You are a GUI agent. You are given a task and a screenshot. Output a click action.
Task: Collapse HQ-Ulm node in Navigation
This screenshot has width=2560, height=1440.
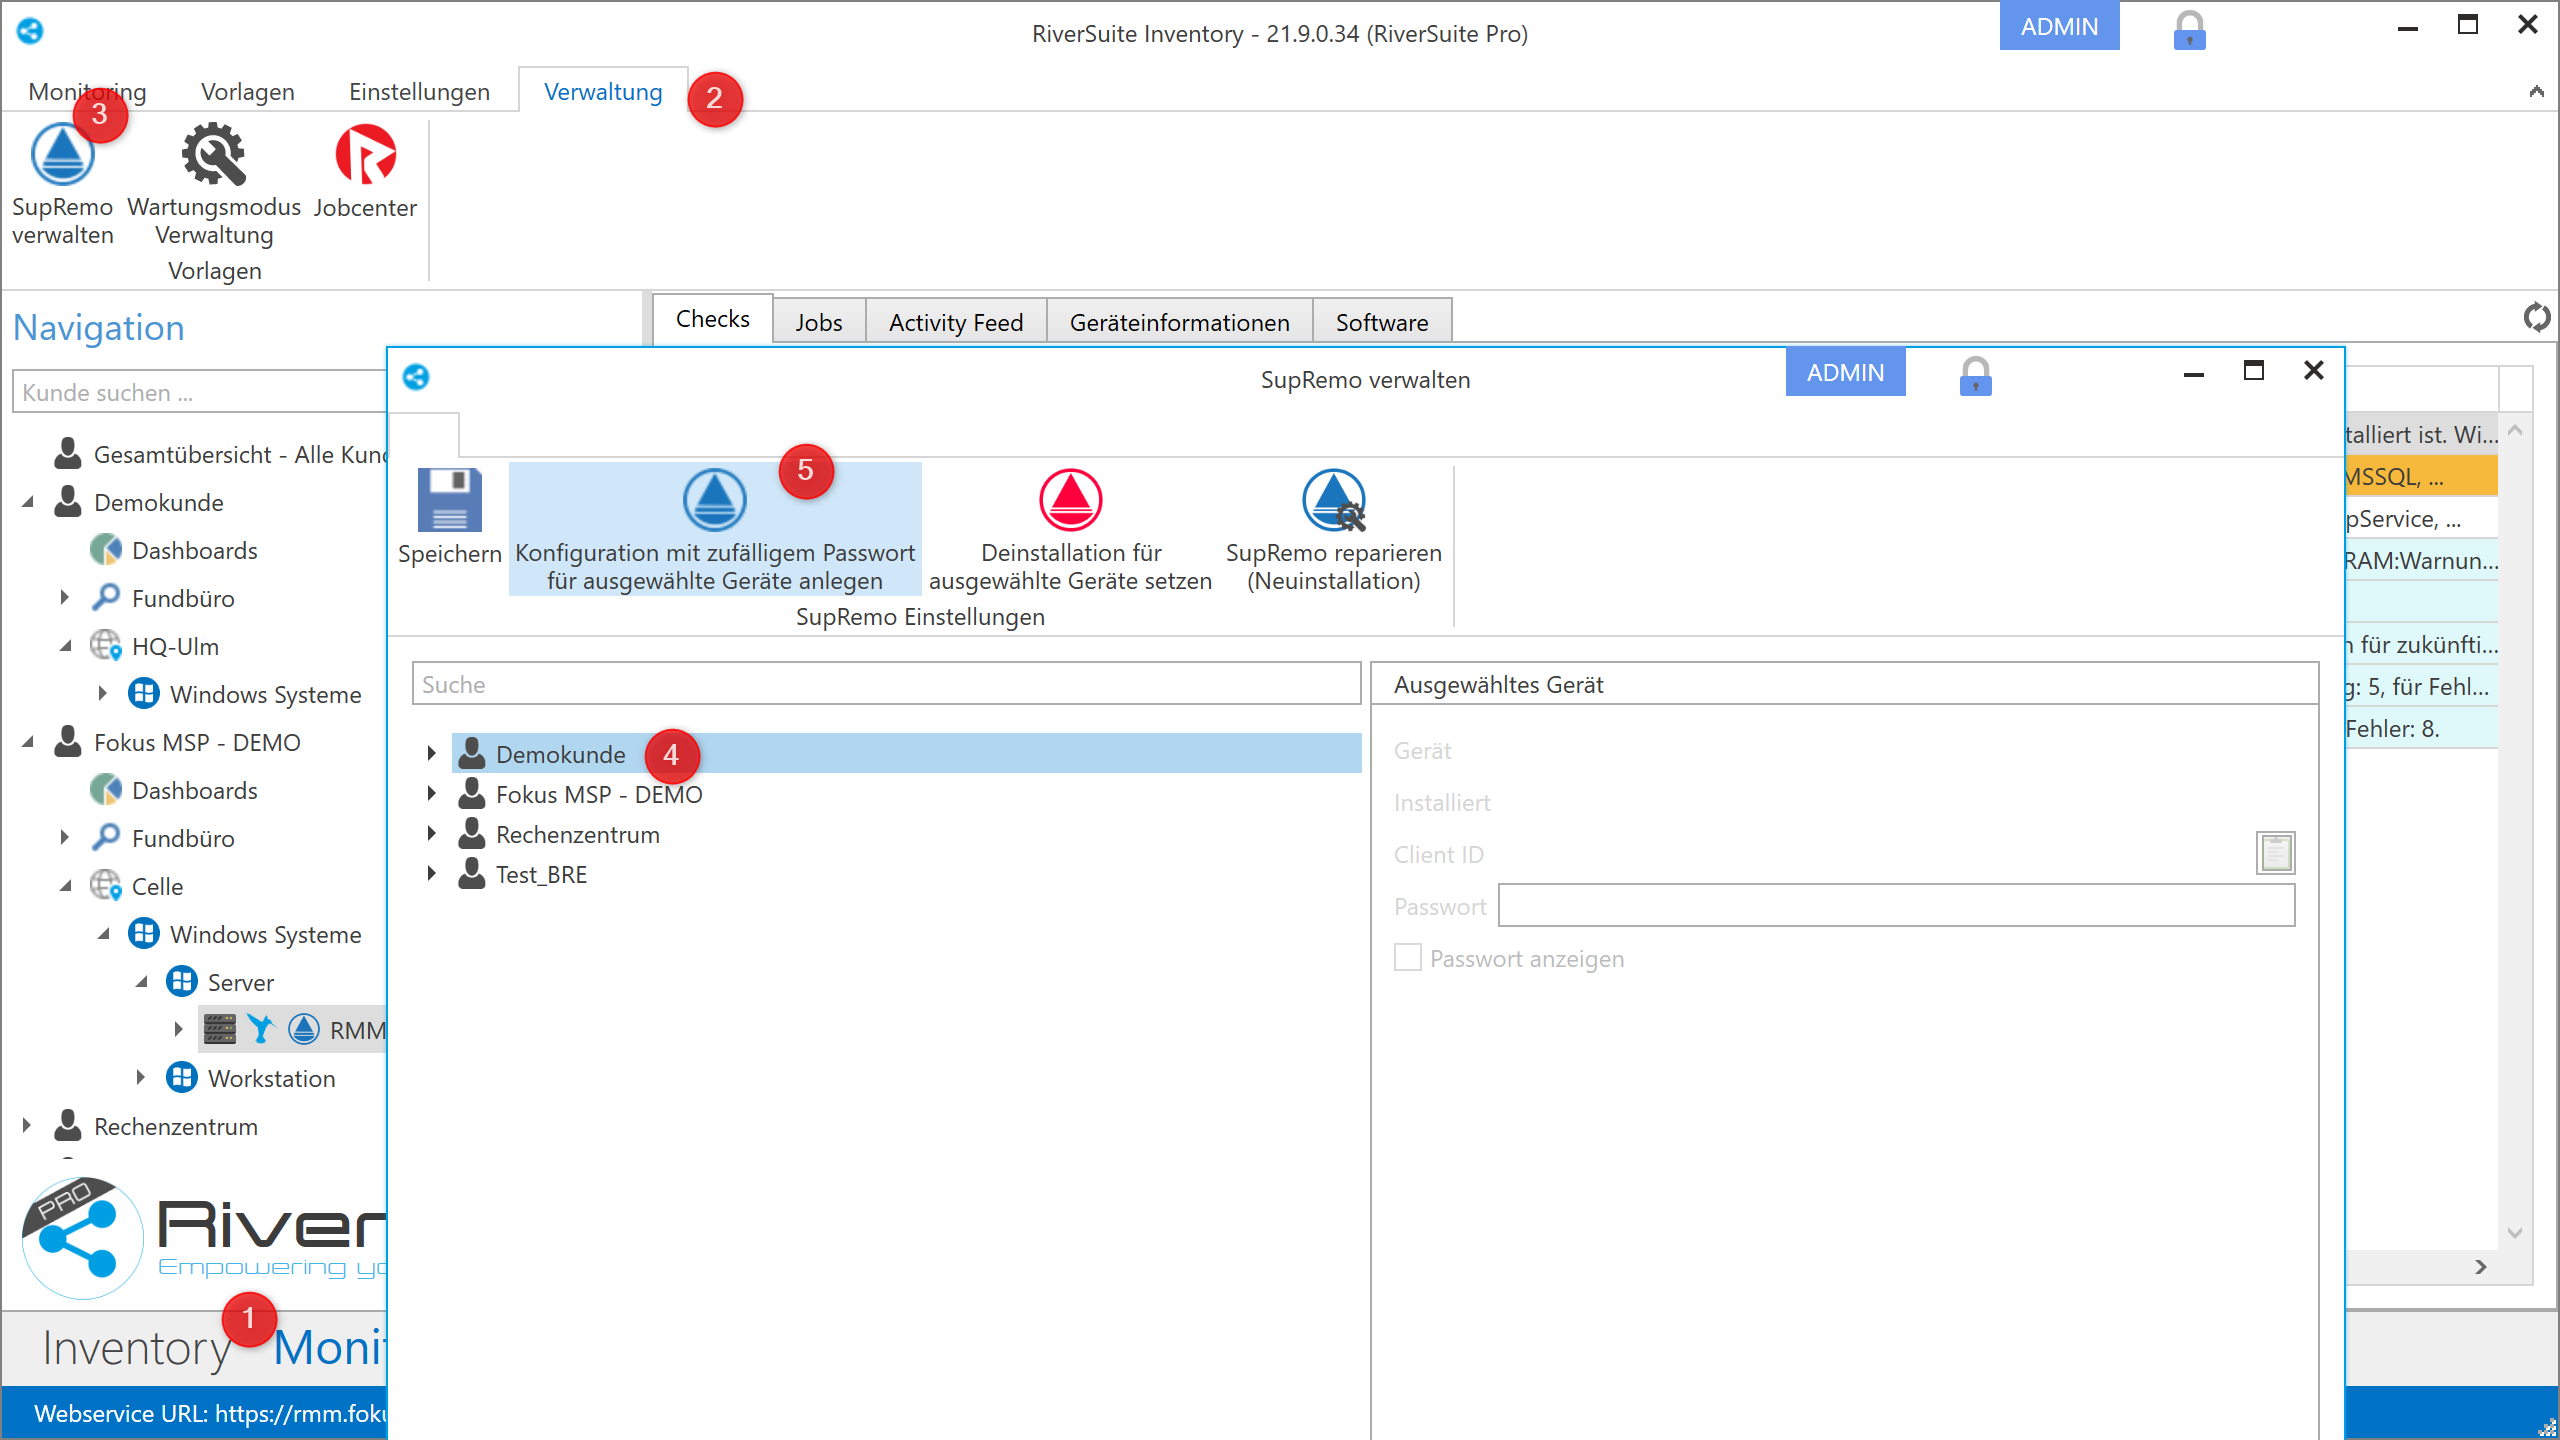[x=66, y=646]
